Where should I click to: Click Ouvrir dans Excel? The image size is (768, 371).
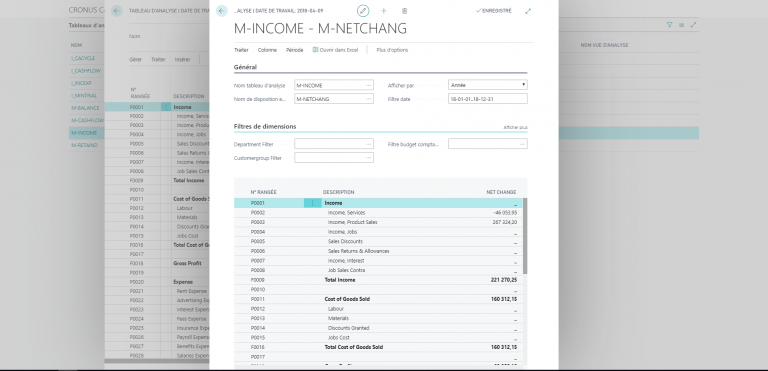[x=336, y=50]
